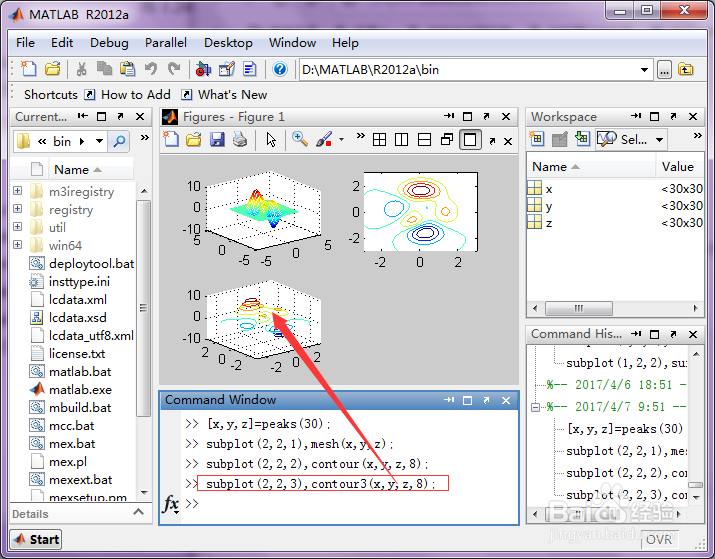Viewport: 715px width, 559px height.
Task: Click the Paste clipboard icon
Action: tap(127, 69)
